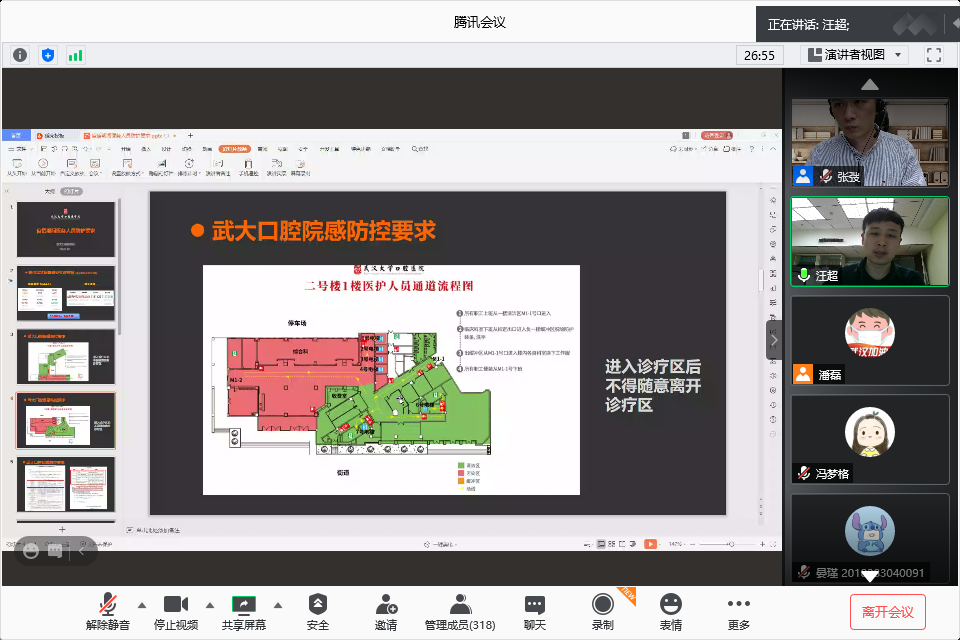The width and height of the screenshot is (960, 640).
Task: Select 潘磊's participant tile
Action: pyautogui.click(x=870, y=341)
